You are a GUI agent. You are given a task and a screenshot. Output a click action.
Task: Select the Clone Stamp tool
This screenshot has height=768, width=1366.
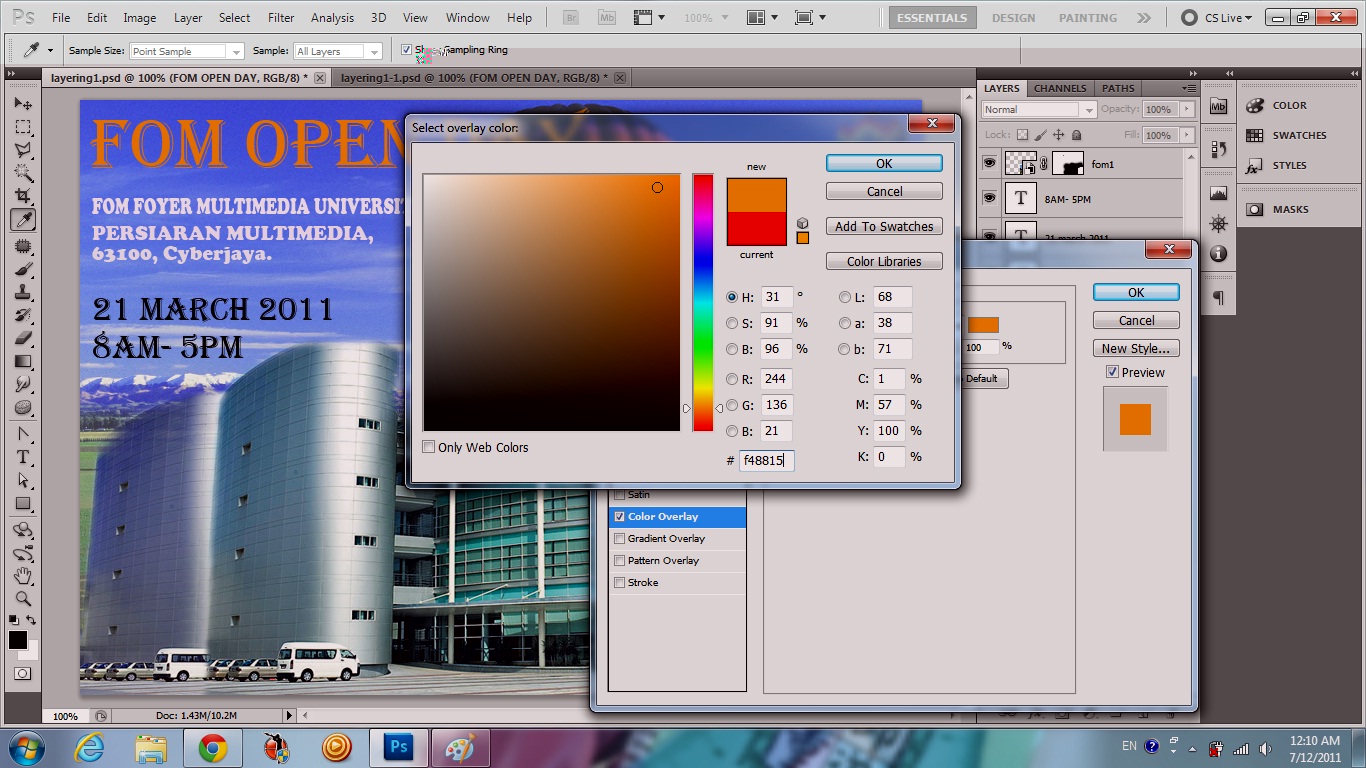click(x=23, y=292)
